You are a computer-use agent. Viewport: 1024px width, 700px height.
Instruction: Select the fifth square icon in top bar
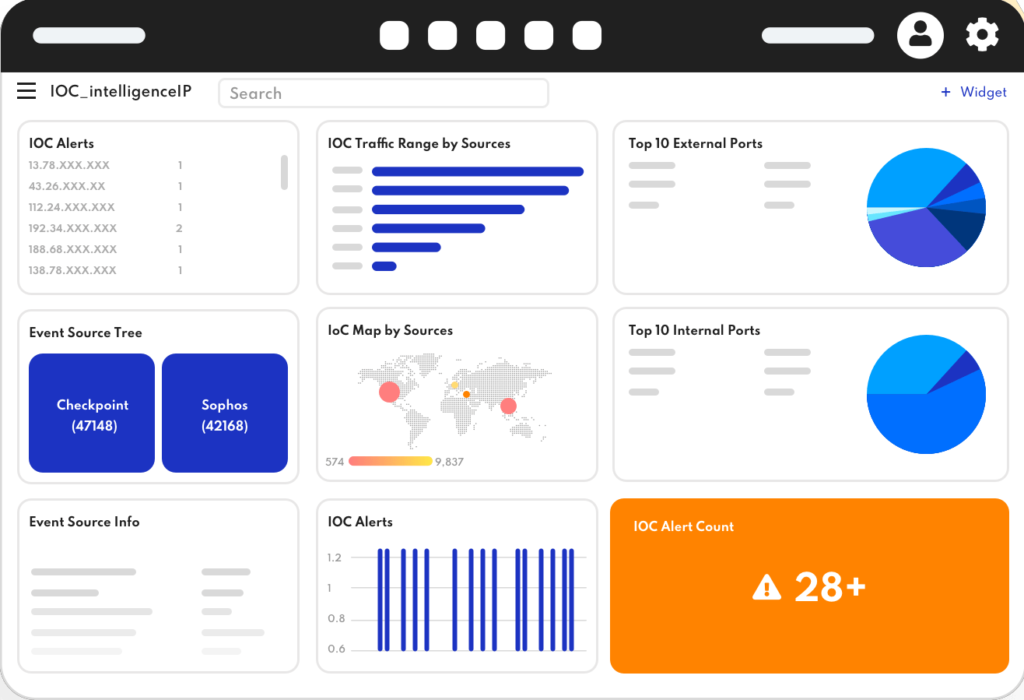pyautogui.click(x=586, y=36)
